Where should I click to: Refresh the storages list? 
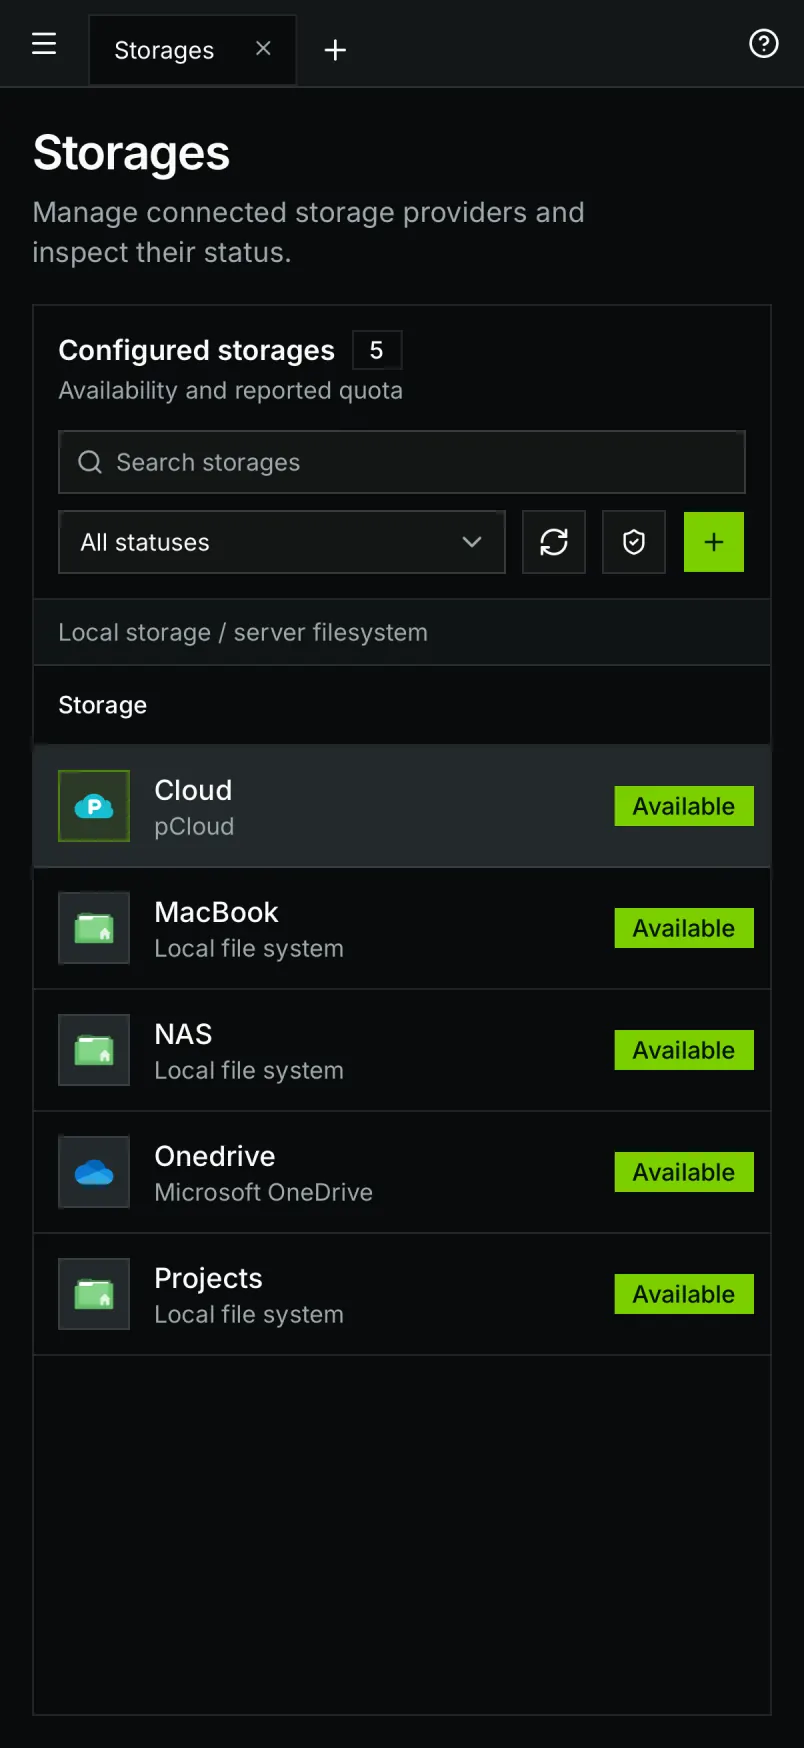point(554,542)
